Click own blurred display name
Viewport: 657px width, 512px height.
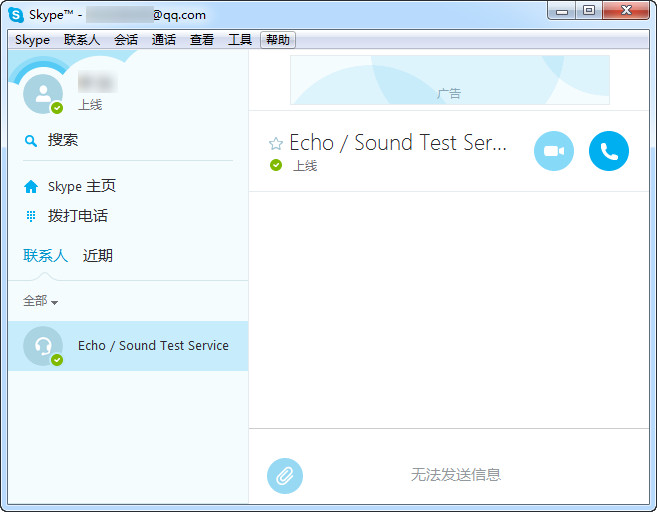click(x=98, y=82)
